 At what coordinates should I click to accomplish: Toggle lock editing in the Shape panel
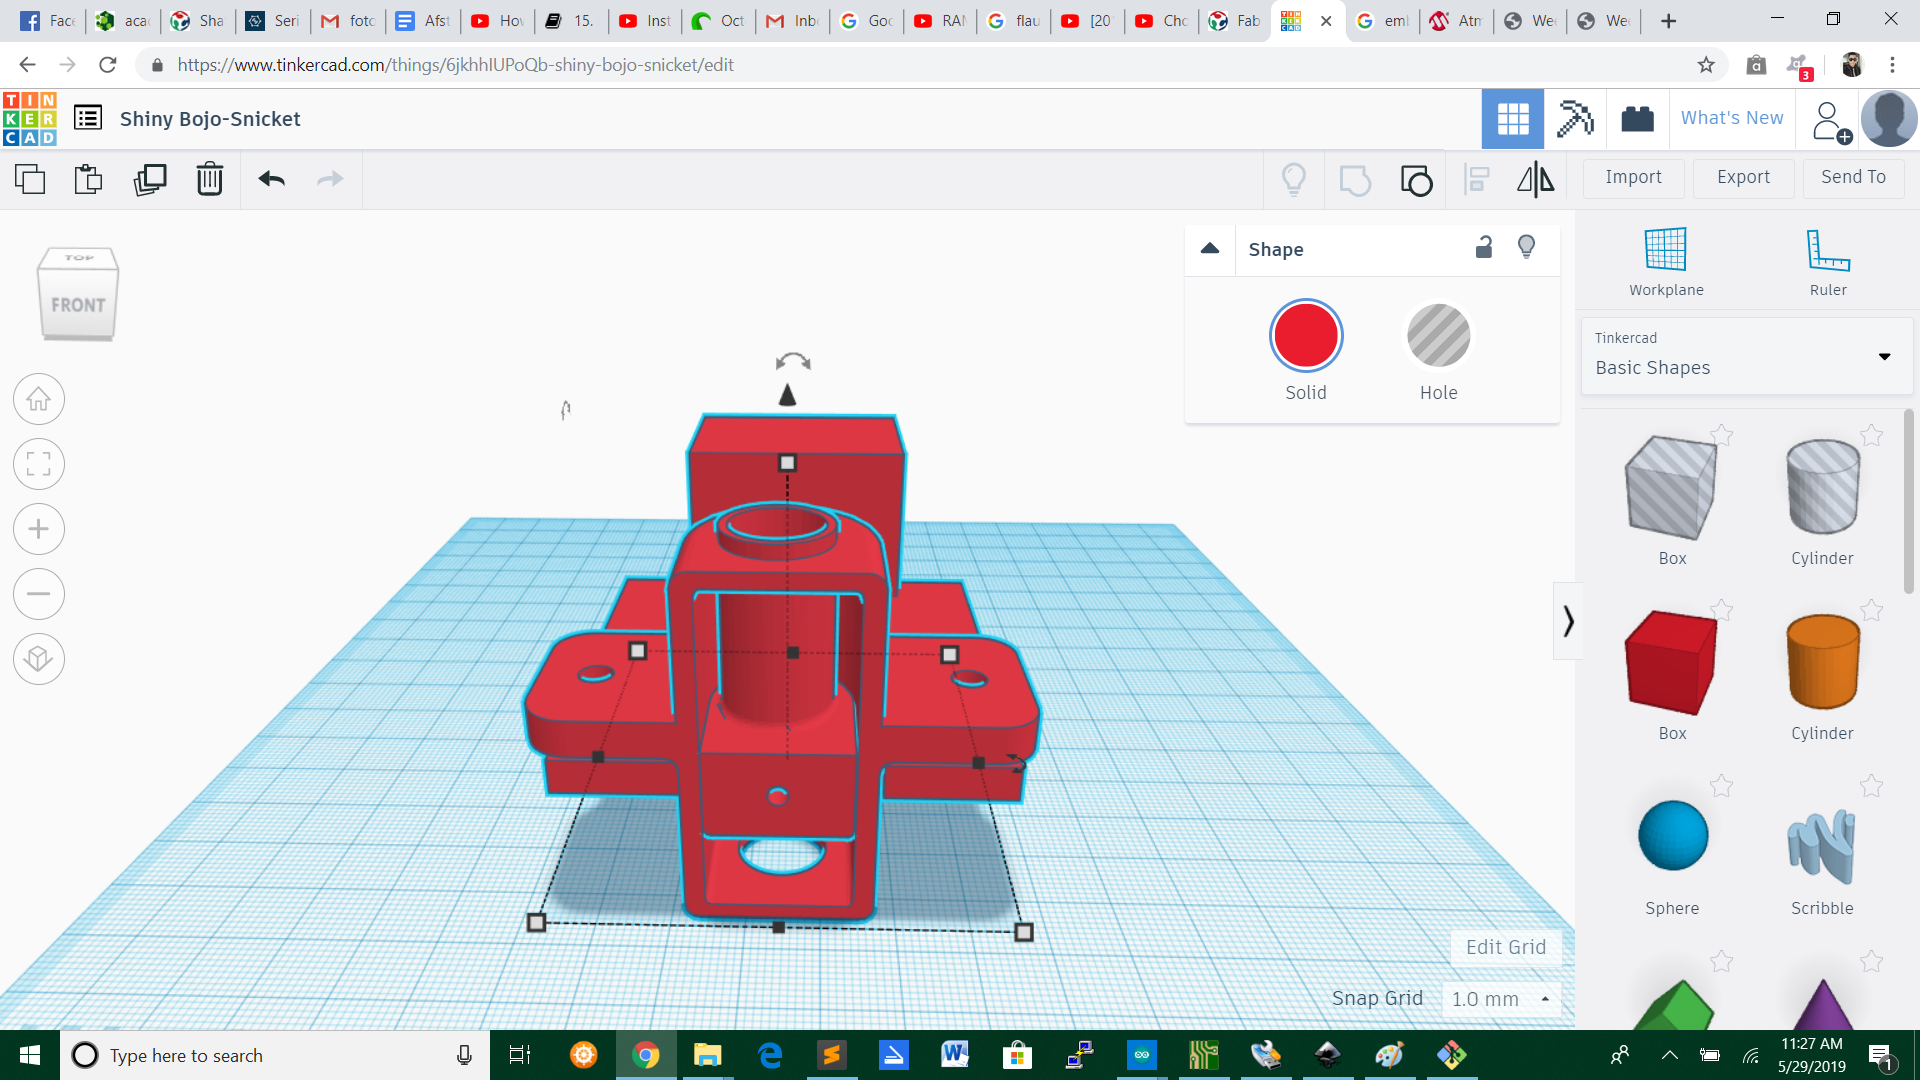click(x=1484, y=247)
